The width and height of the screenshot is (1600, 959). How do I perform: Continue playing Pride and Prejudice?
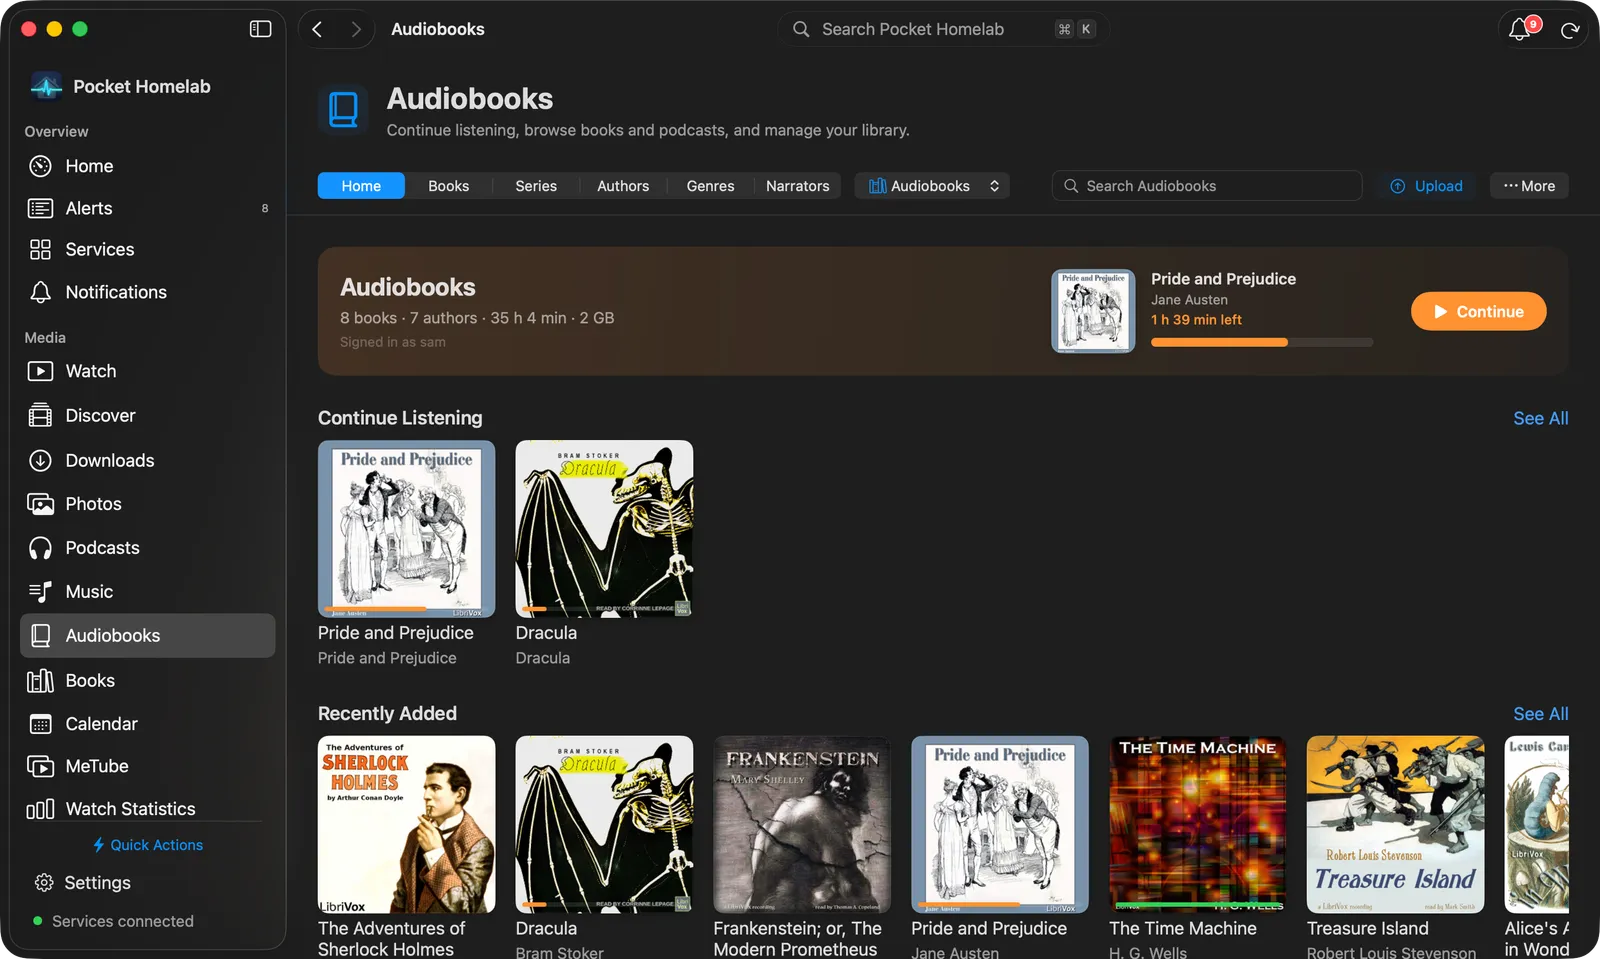[1478, 311]
